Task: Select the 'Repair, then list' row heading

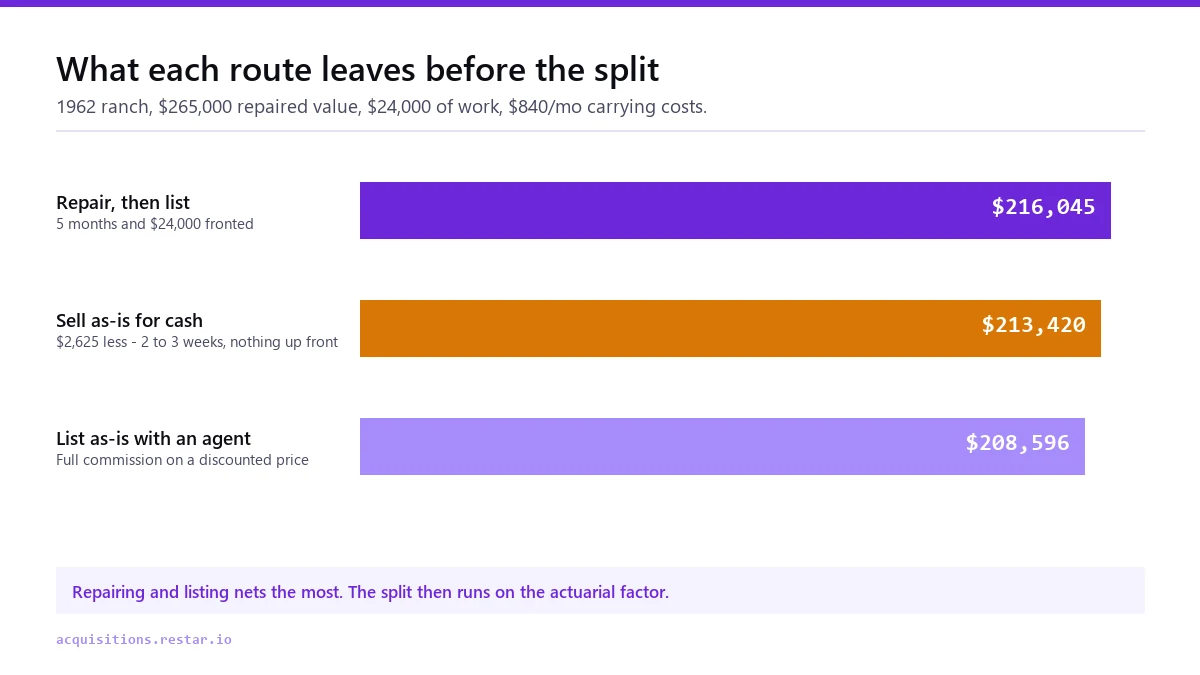Action: pos(123,203)
